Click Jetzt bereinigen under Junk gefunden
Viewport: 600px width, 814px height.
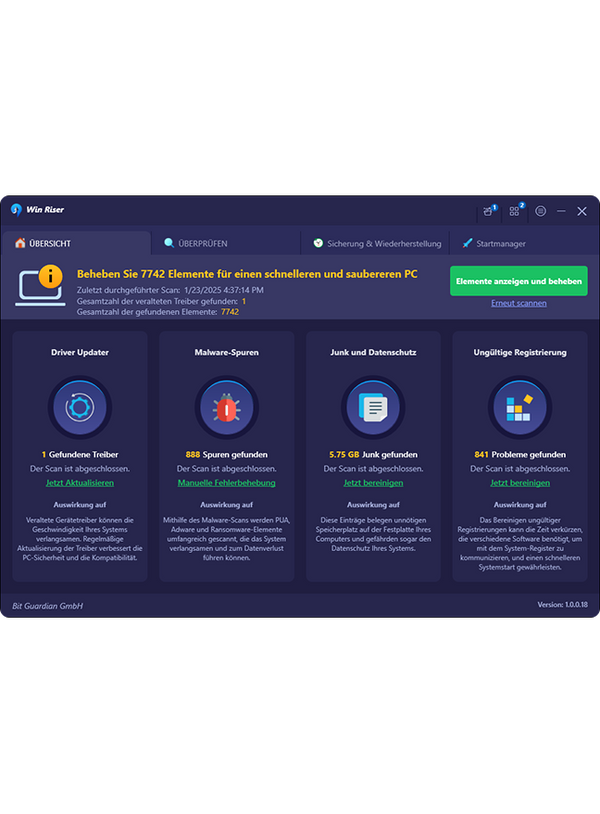coord(373,483)
